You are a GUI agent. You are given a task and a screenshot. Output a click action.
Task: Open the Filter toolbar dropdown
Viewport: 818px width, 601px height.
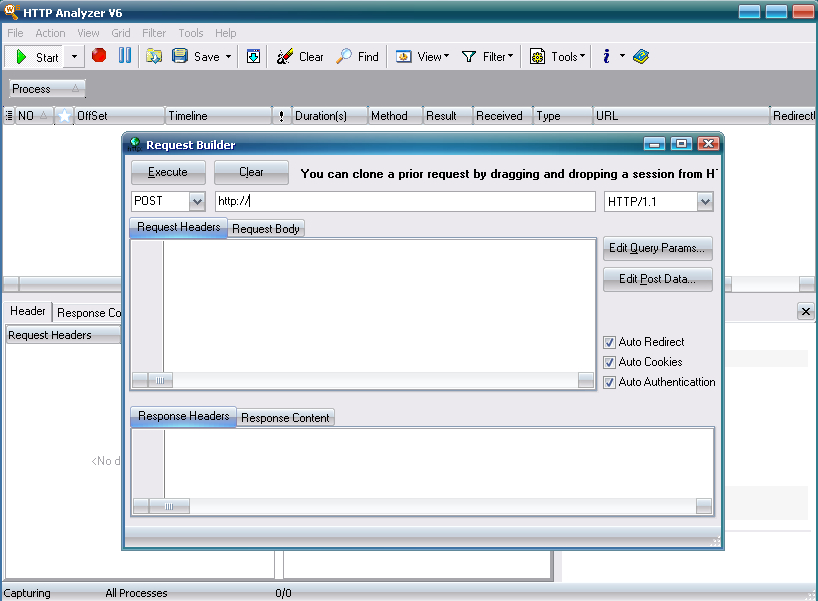(x=488, y=56)
